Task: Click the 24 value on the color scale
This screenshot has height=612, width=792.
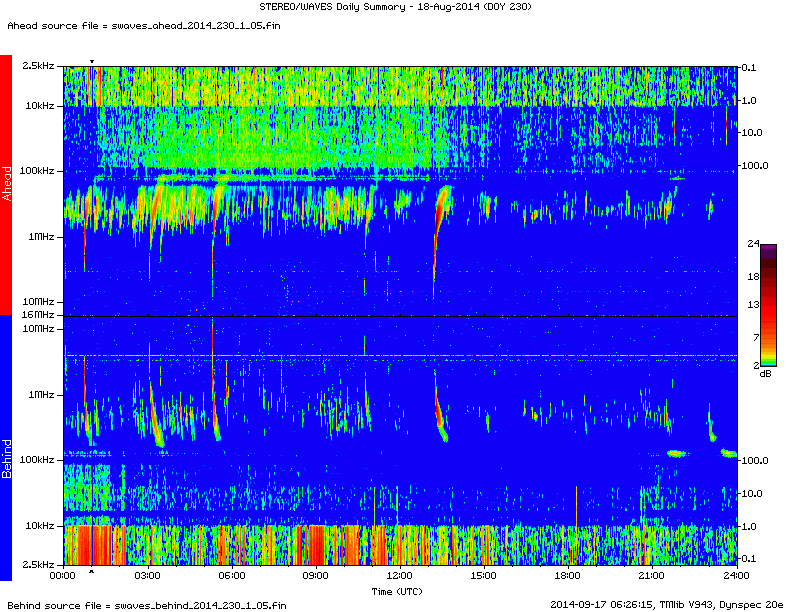Action: (x=753, y=244)
